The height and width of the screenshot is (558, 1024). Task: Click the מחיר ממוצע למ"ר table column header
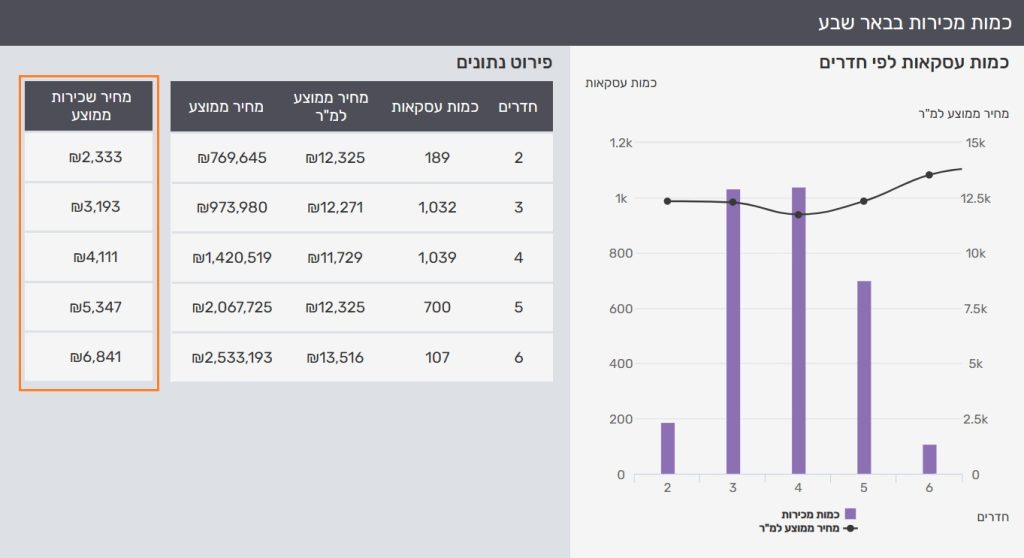point(331,106)
